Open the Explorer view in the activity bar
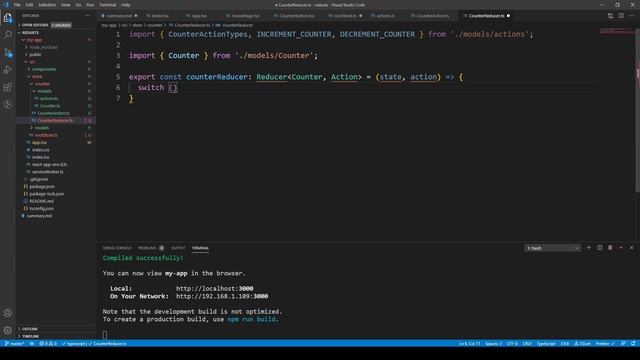640x360 pixels. [x=8, y=18]
